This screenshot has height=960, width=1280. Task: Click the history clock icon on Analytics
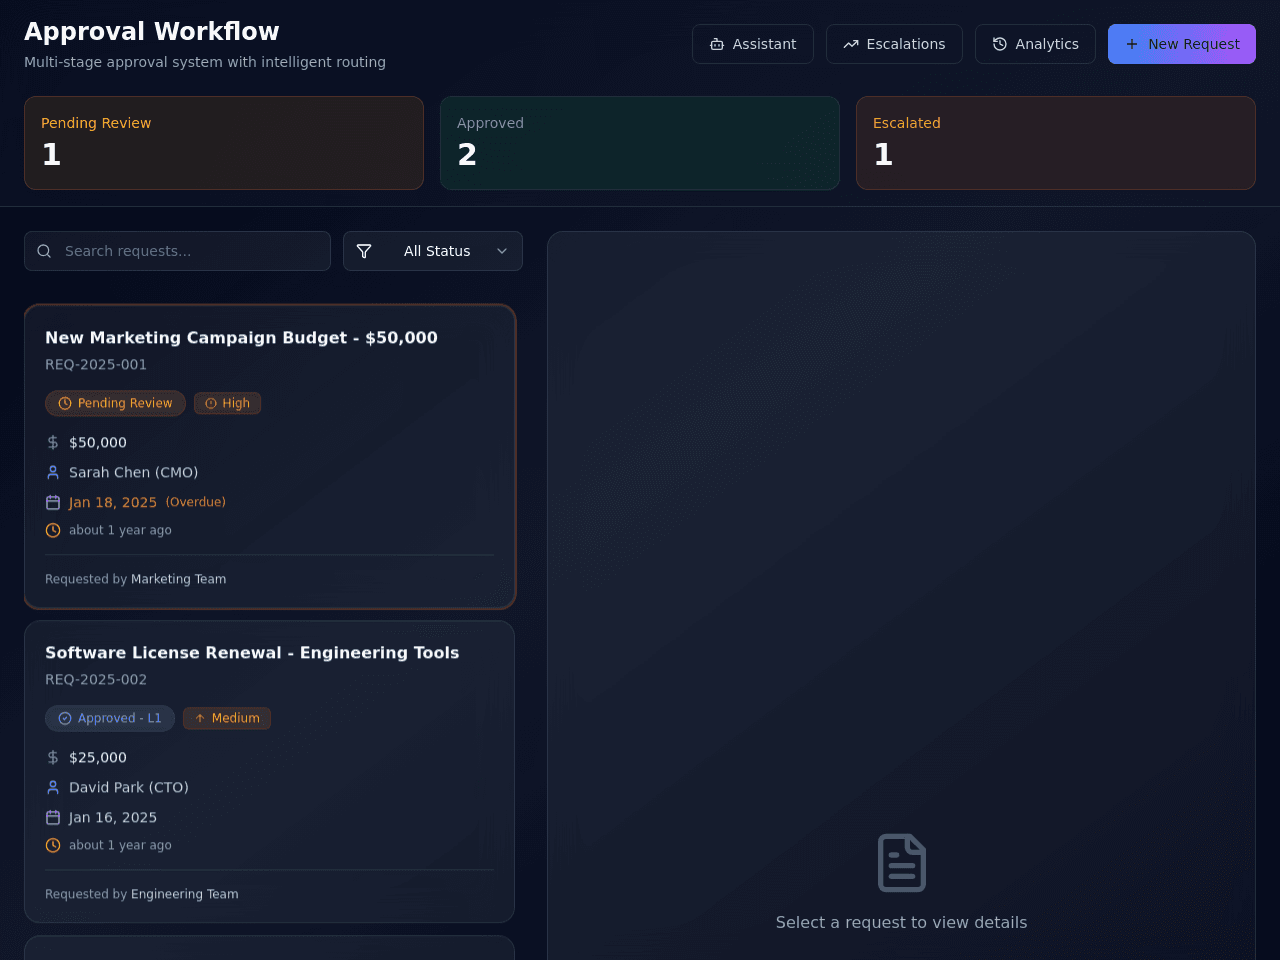[x=1000, y=44]
